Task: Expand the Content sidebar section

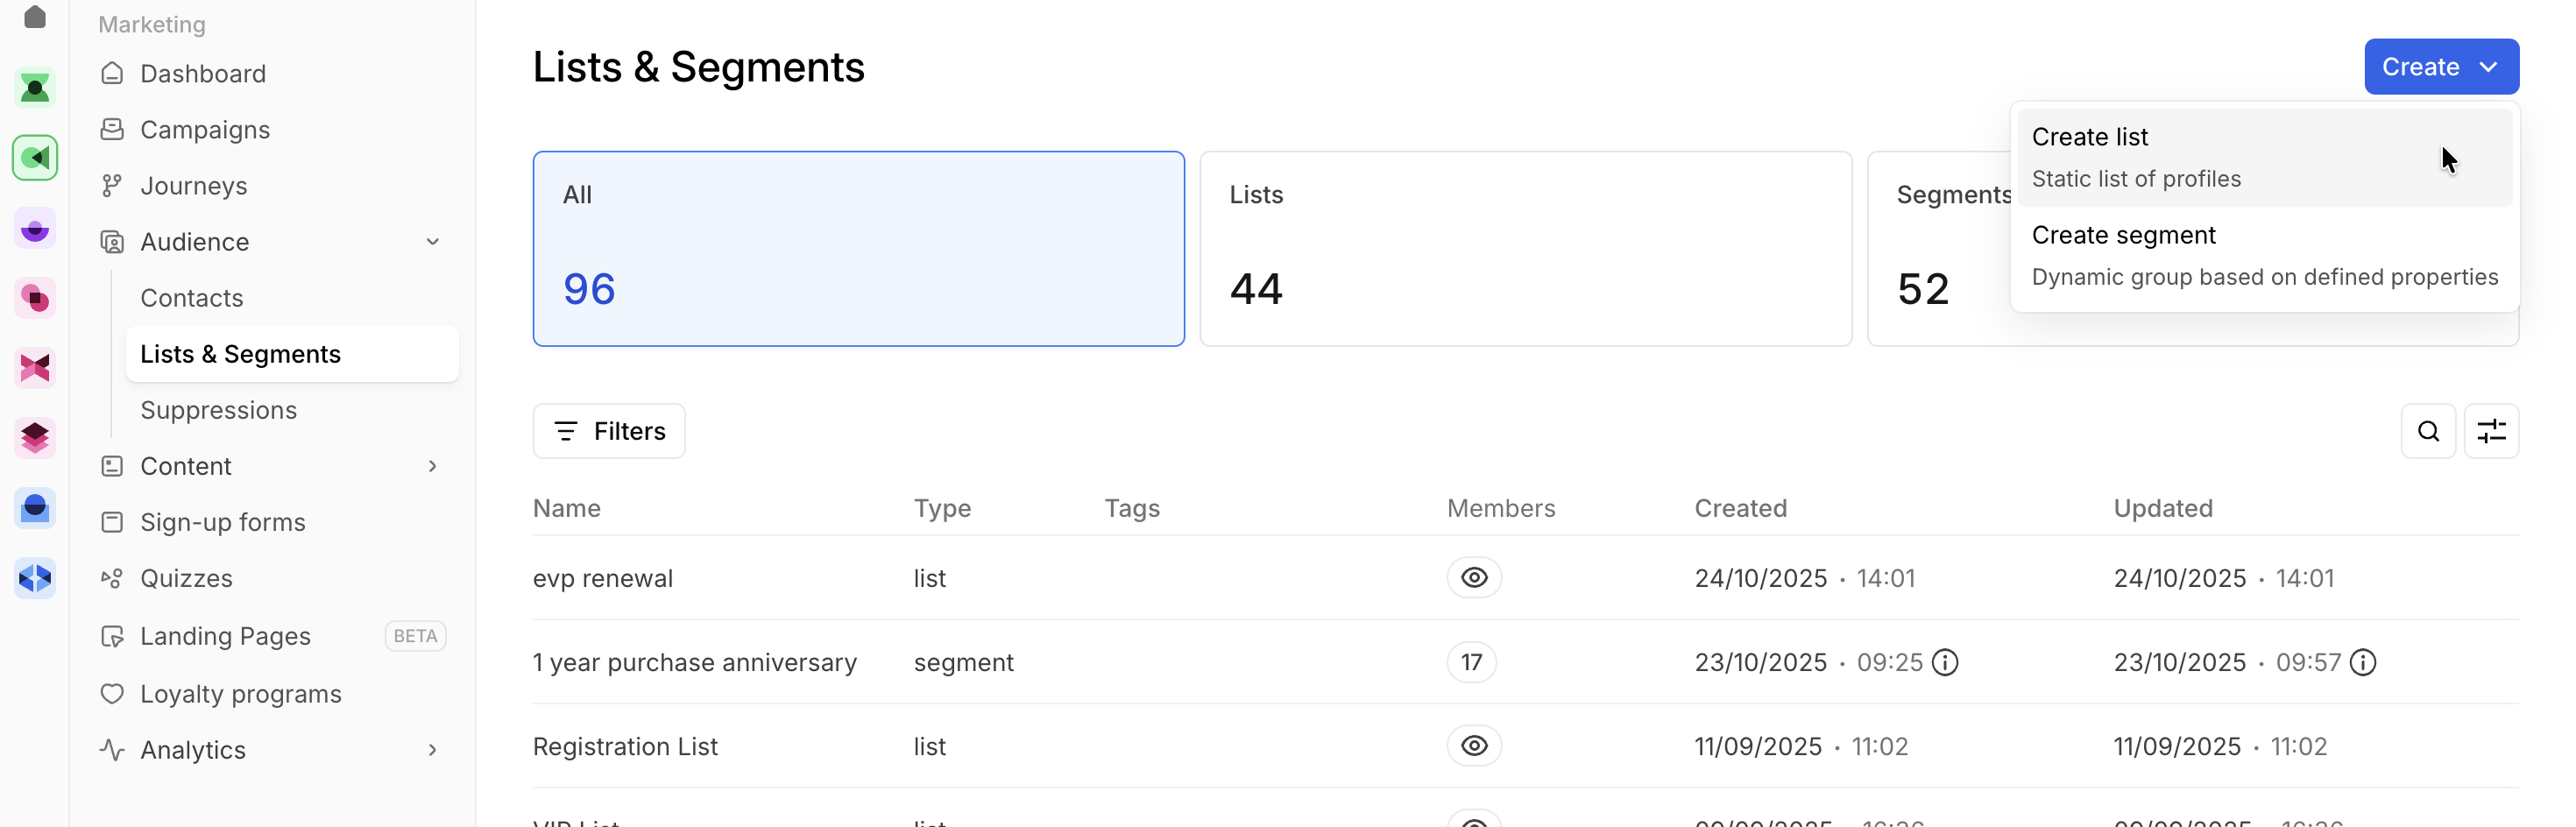Action: tap(432, 466)
